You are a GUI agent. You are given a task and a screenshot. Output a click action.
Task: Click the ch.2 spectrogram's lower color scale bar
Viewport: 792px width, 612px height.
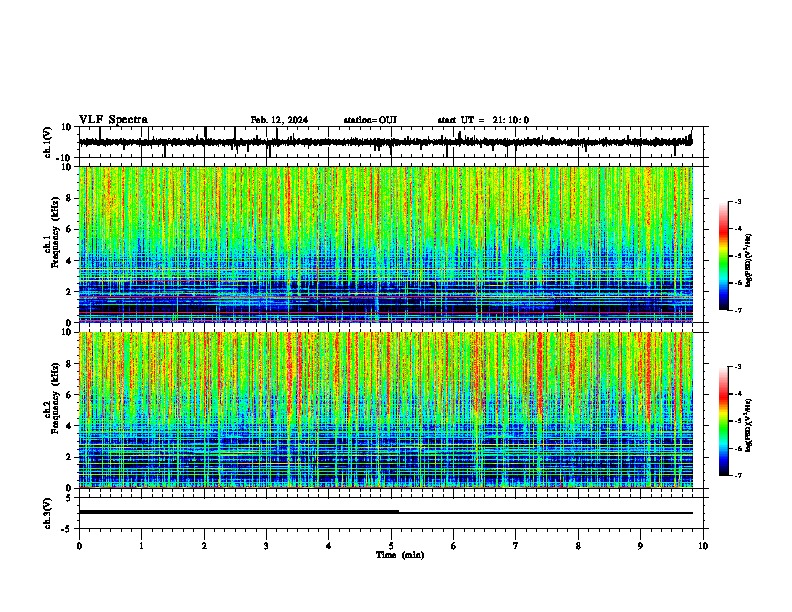point(723,421)
